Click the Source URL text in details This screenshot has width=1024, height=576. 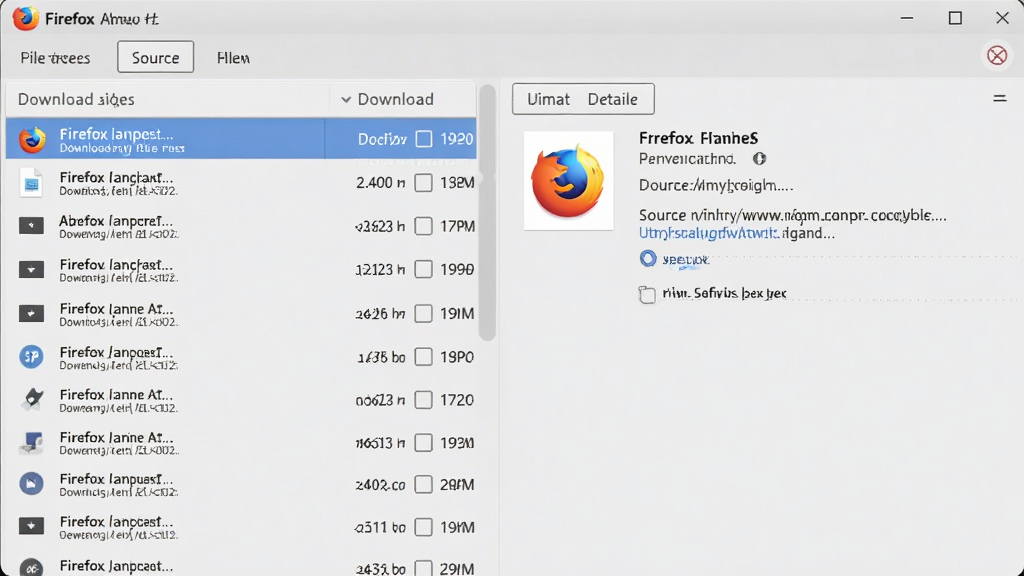pyautogui.click(x=792, y=215)
